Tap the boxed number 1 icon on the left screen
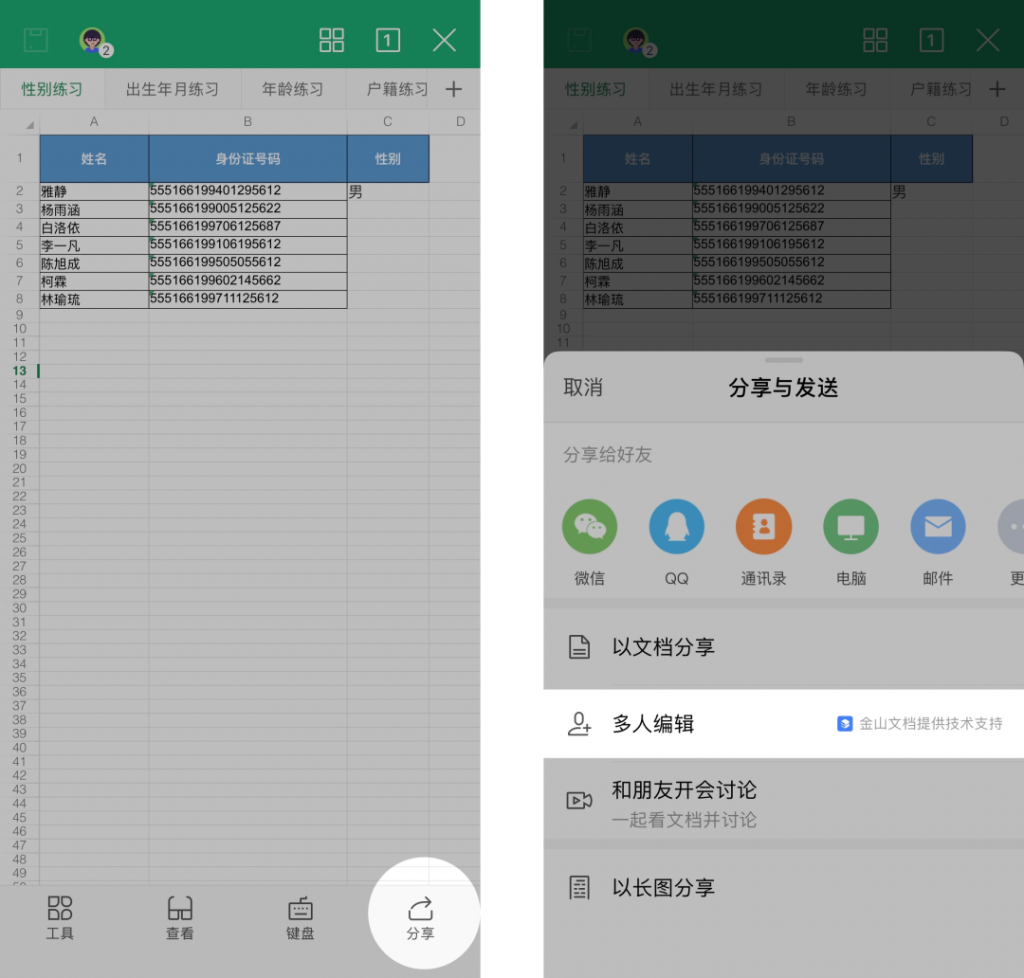 pos(388,40)
